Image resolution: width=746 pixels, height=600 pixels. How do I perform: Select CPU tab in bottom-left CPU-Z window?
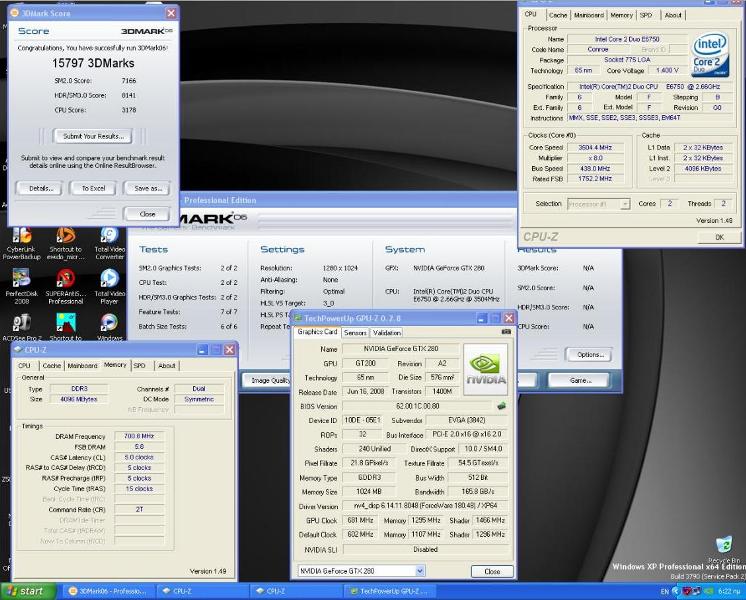[x=24, y=365]
